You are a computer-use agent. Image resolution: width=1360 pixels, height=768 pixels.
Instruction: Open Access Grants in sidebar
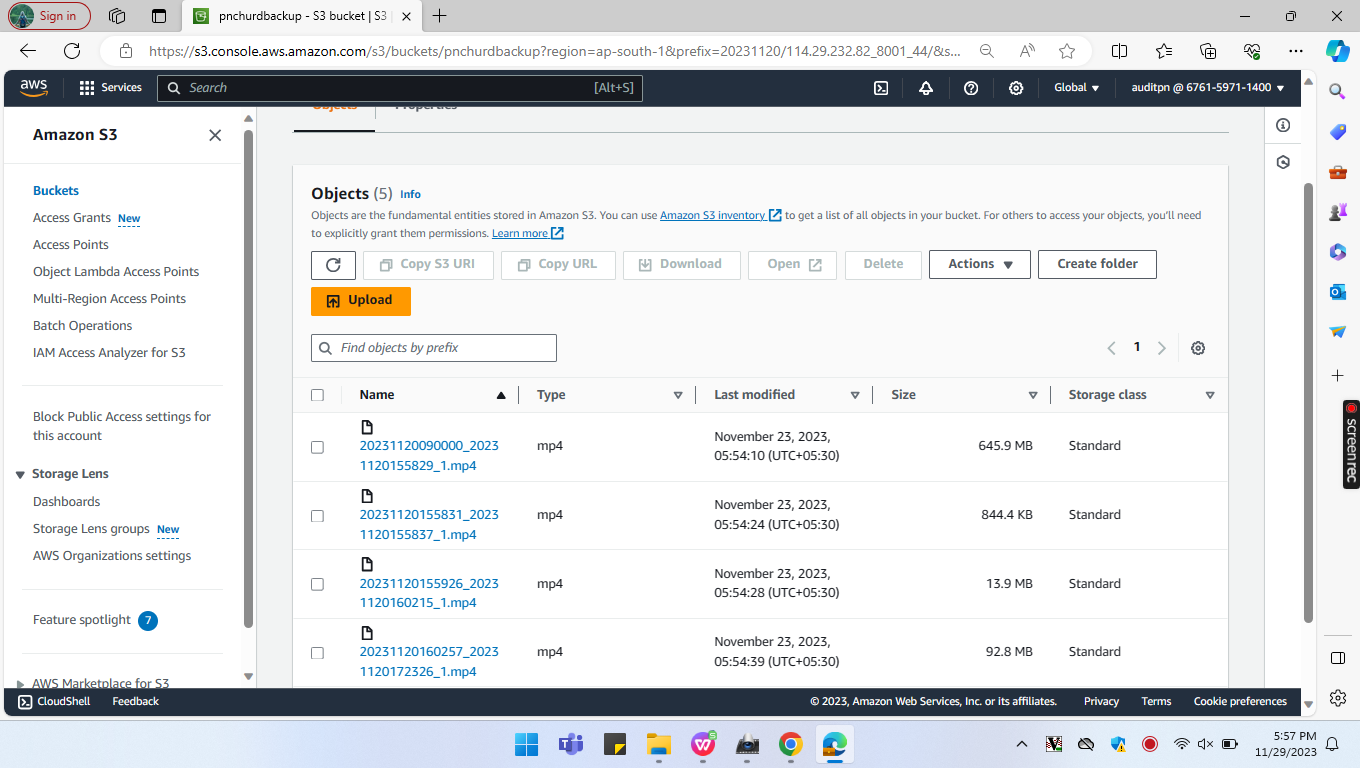point(72,218)
